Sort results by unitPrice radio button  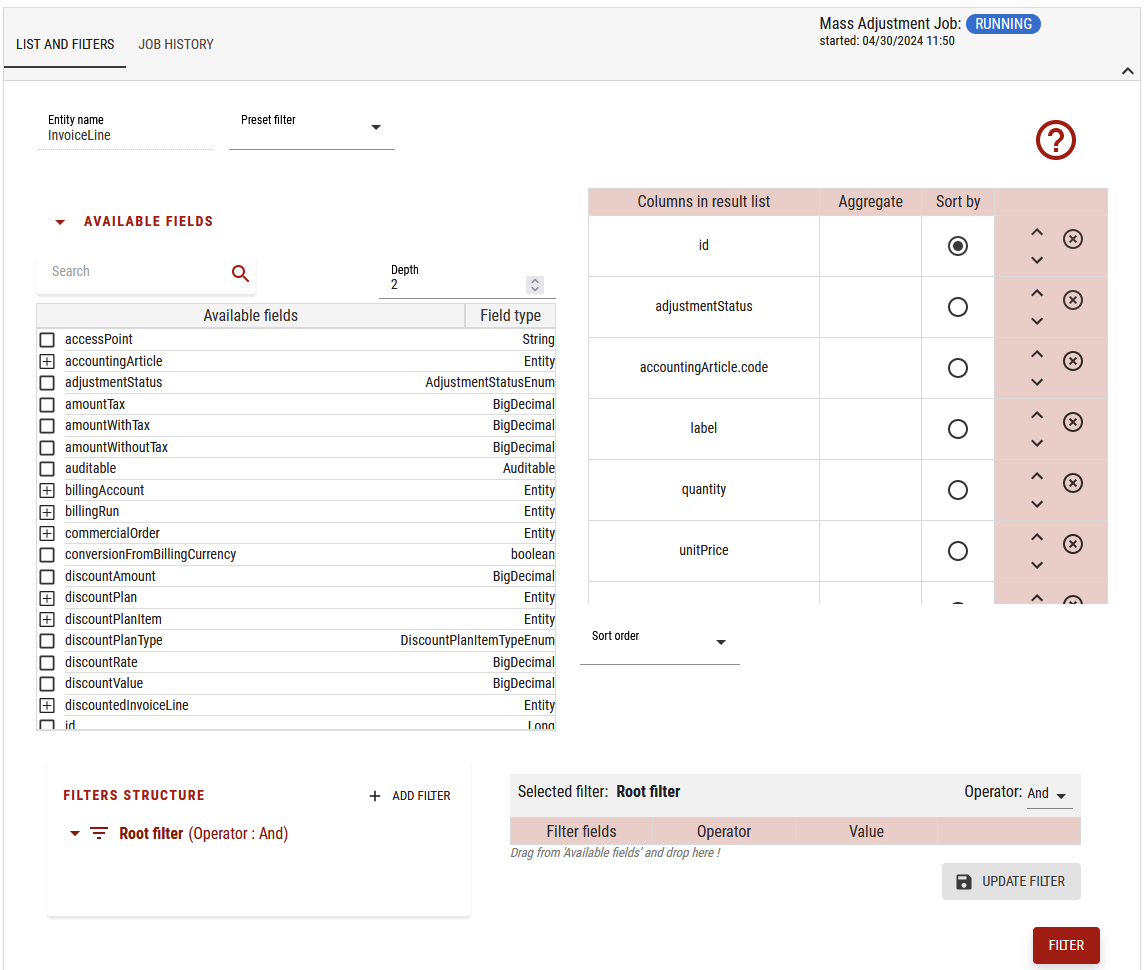[957, 551]
